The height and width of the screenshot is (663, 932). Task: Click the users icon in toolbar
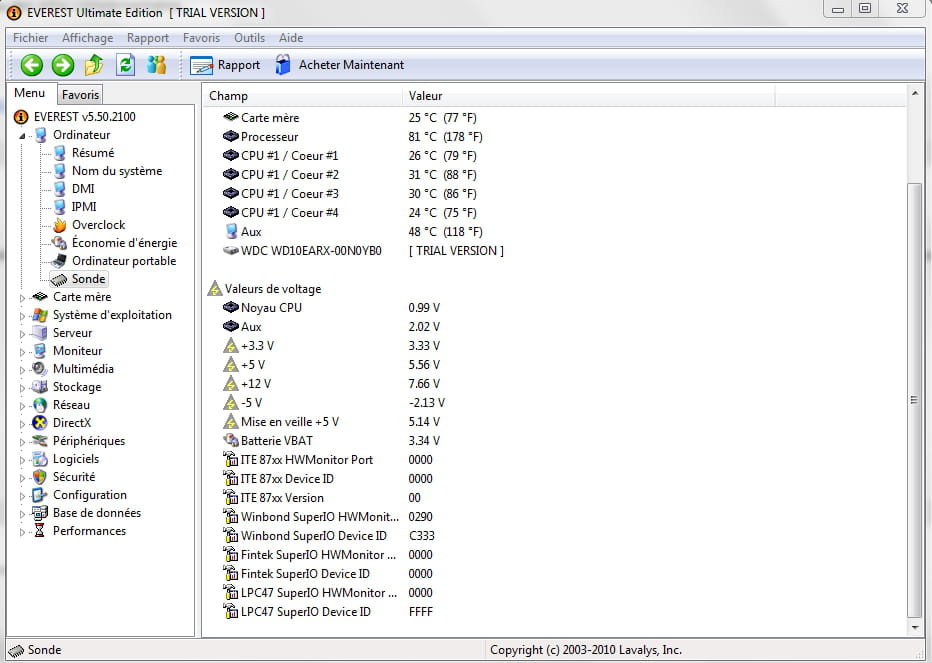157,65
